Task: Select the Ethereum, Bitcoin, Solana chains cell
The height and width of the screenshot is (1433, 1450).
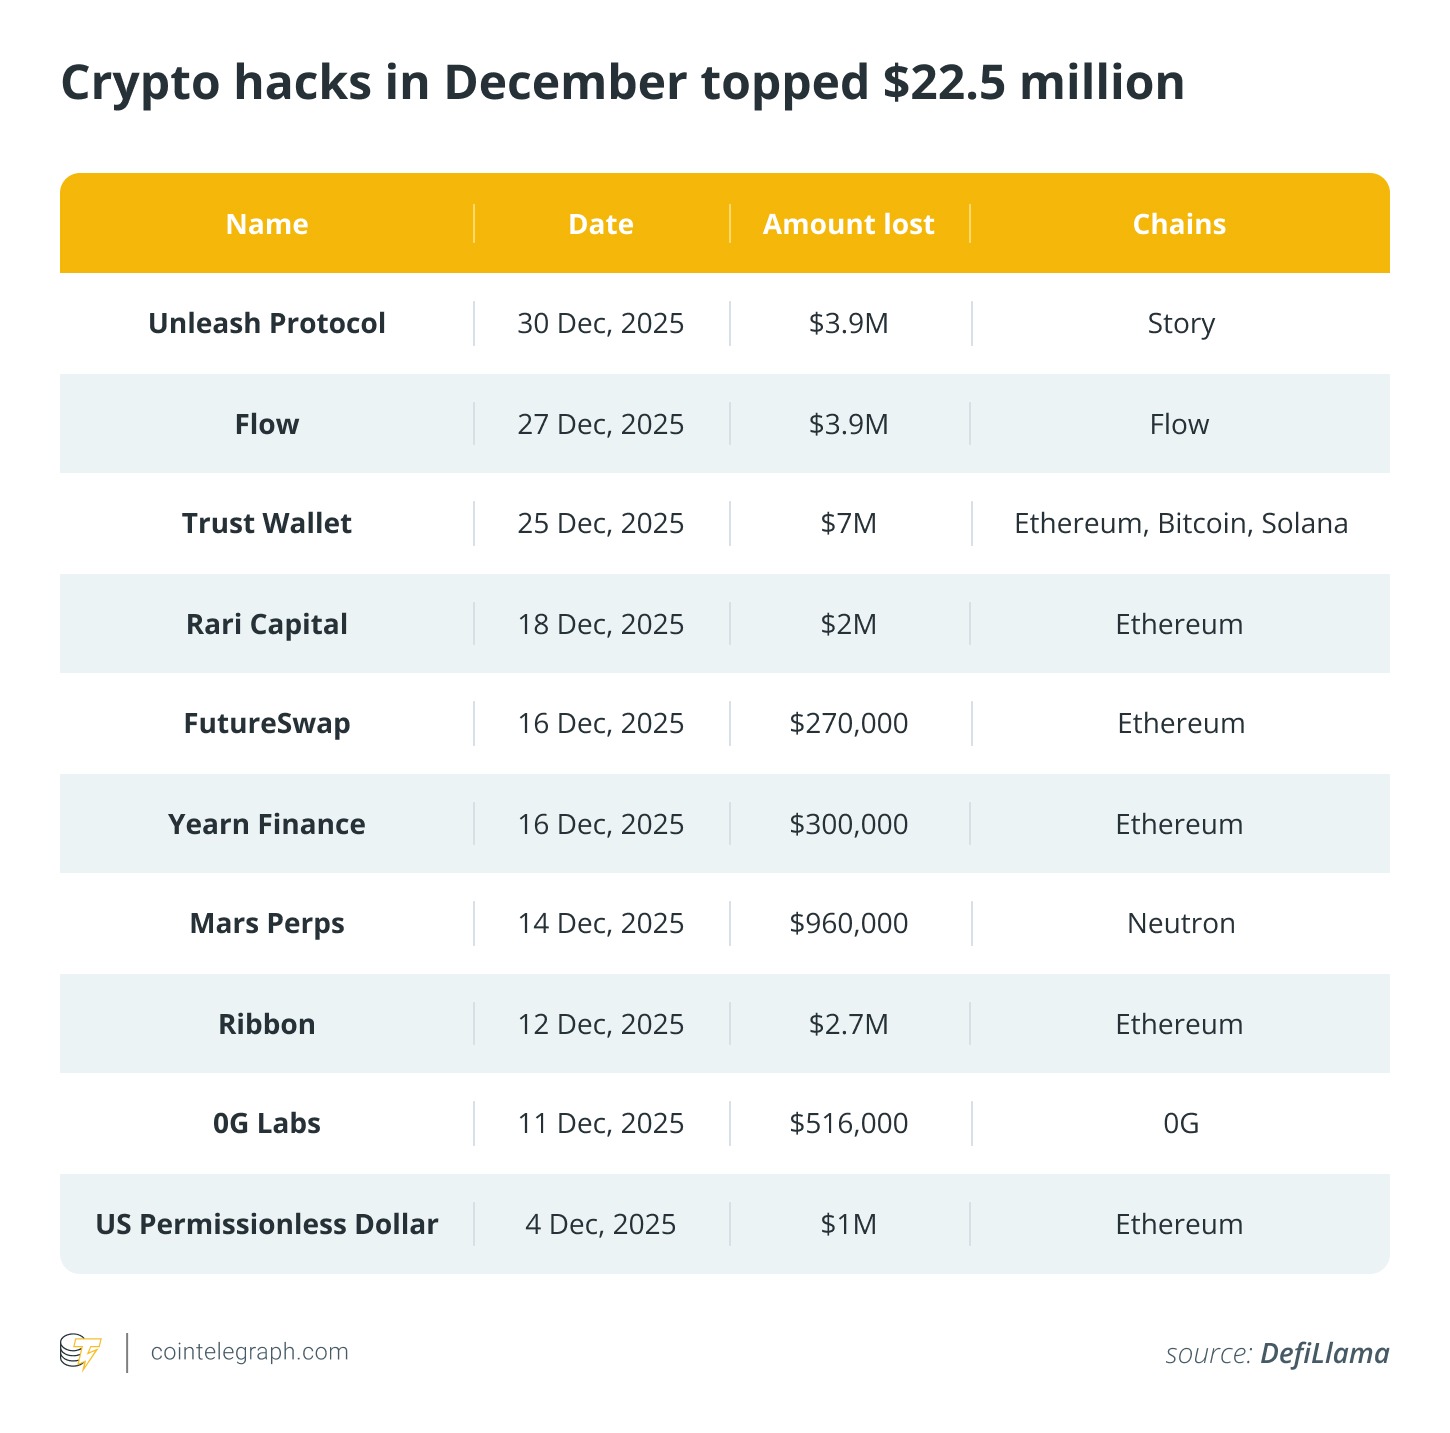Action: [1181, 524]
